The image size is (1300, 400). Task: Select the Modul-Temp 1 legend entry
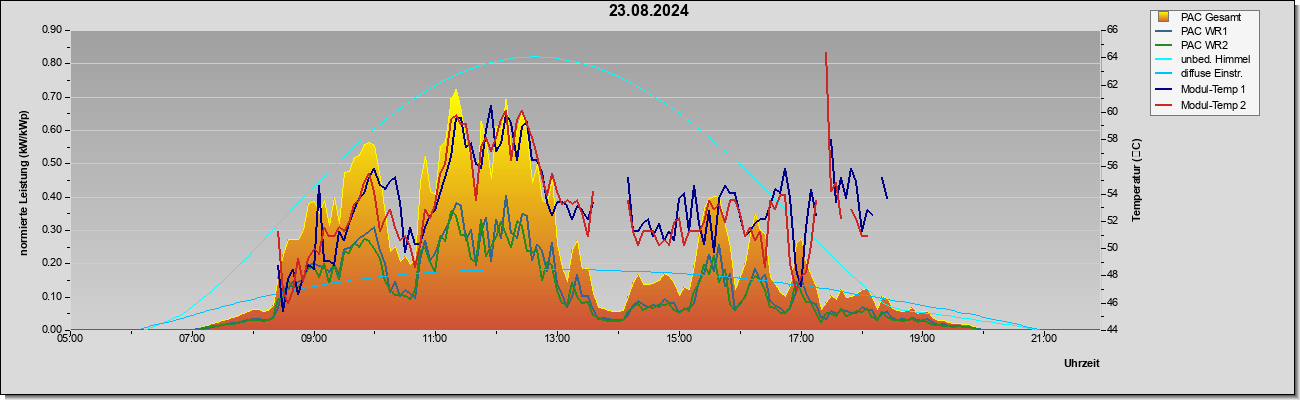[1201, 90]
